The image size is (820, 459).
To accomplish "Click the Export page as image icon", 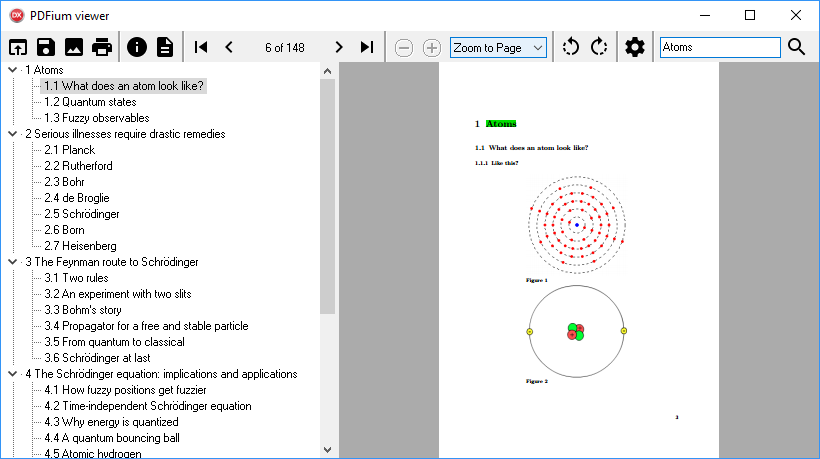I will tap(74, 47).
